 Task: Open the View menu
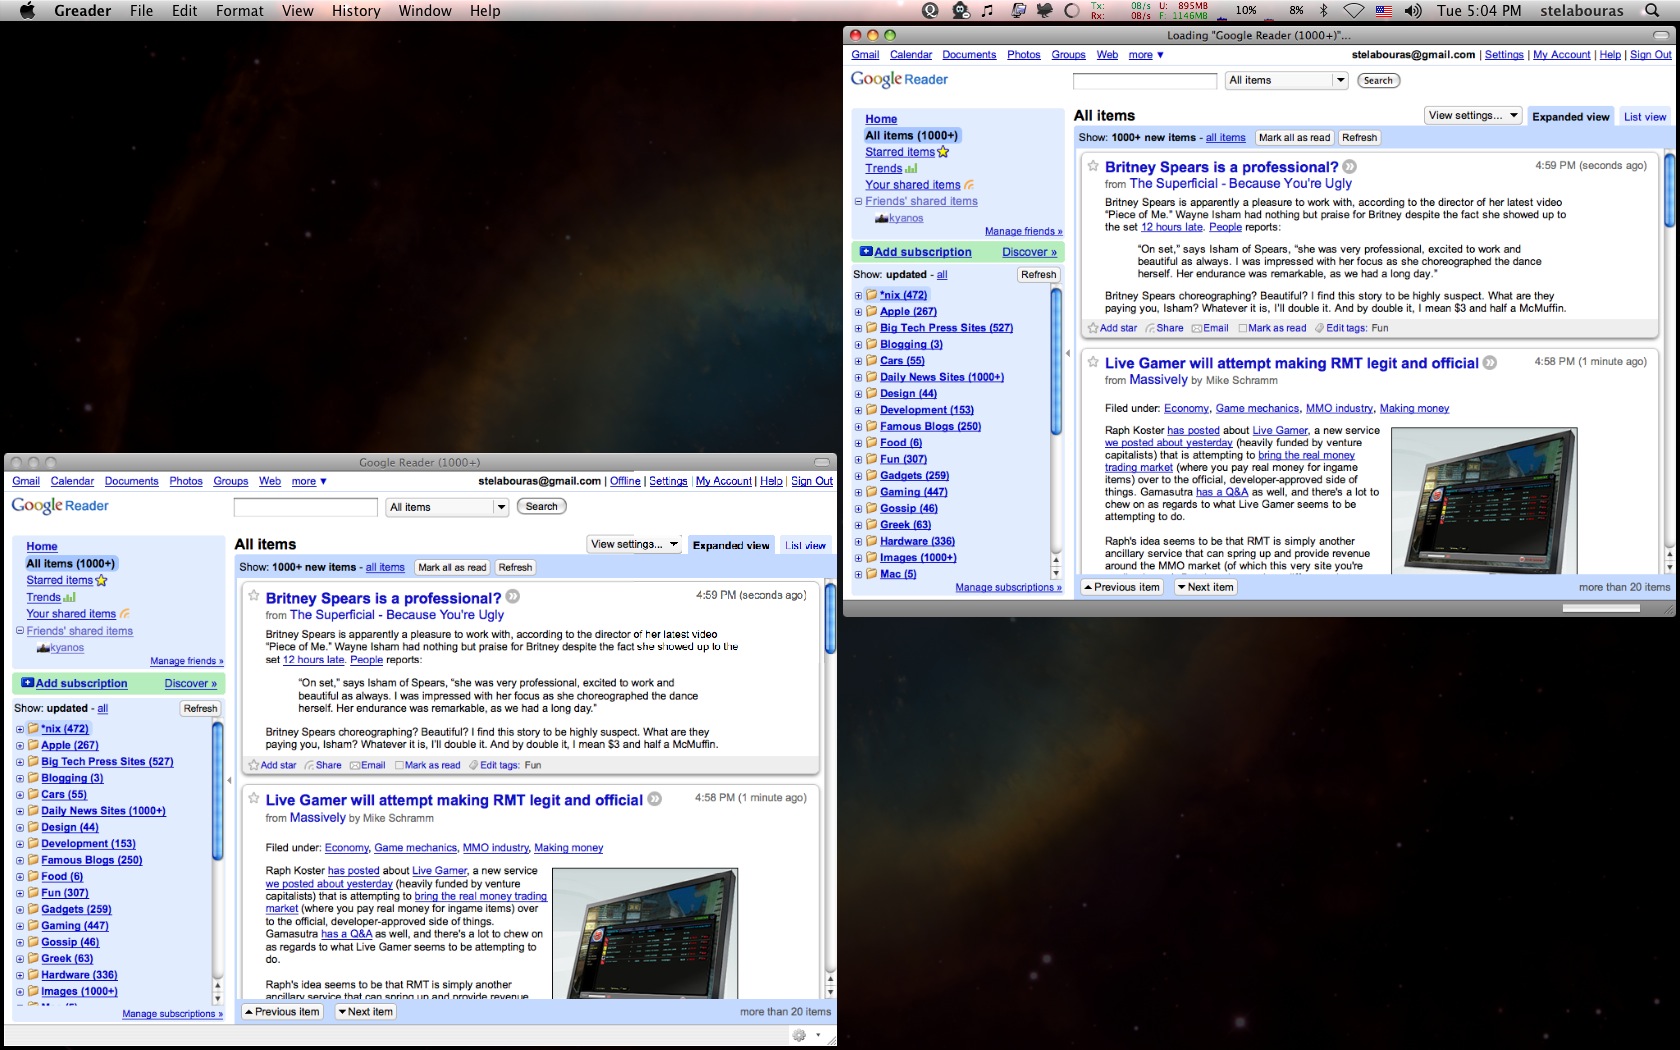(x=298, y=10)
